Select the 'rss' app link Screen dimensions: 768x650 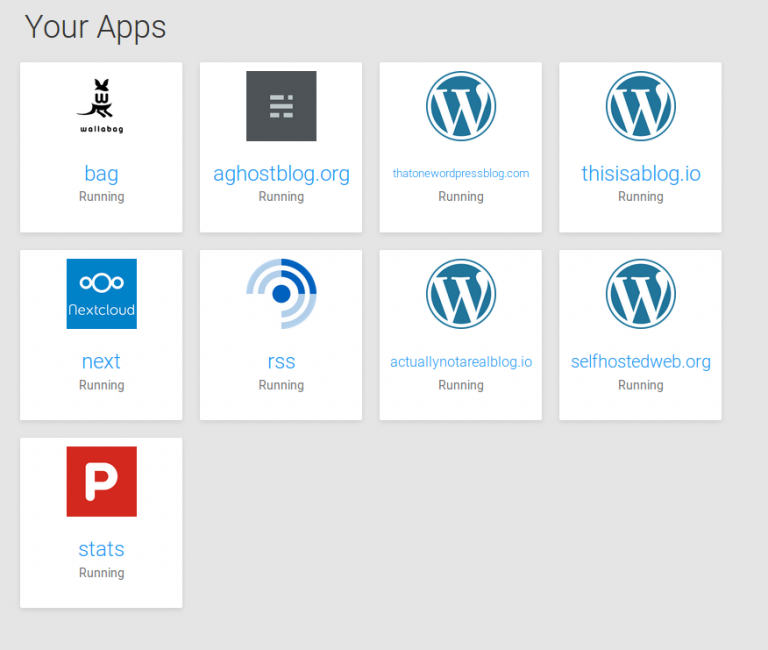click(281, 361)
